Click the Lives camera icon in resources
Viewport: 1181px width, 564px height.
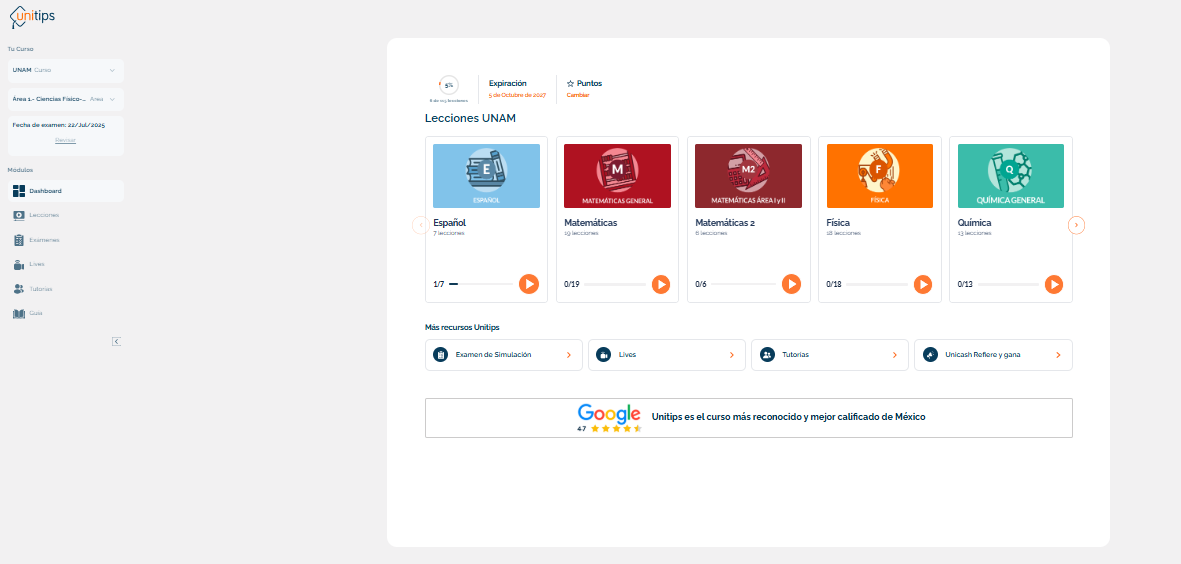click(x=603, y=355)
